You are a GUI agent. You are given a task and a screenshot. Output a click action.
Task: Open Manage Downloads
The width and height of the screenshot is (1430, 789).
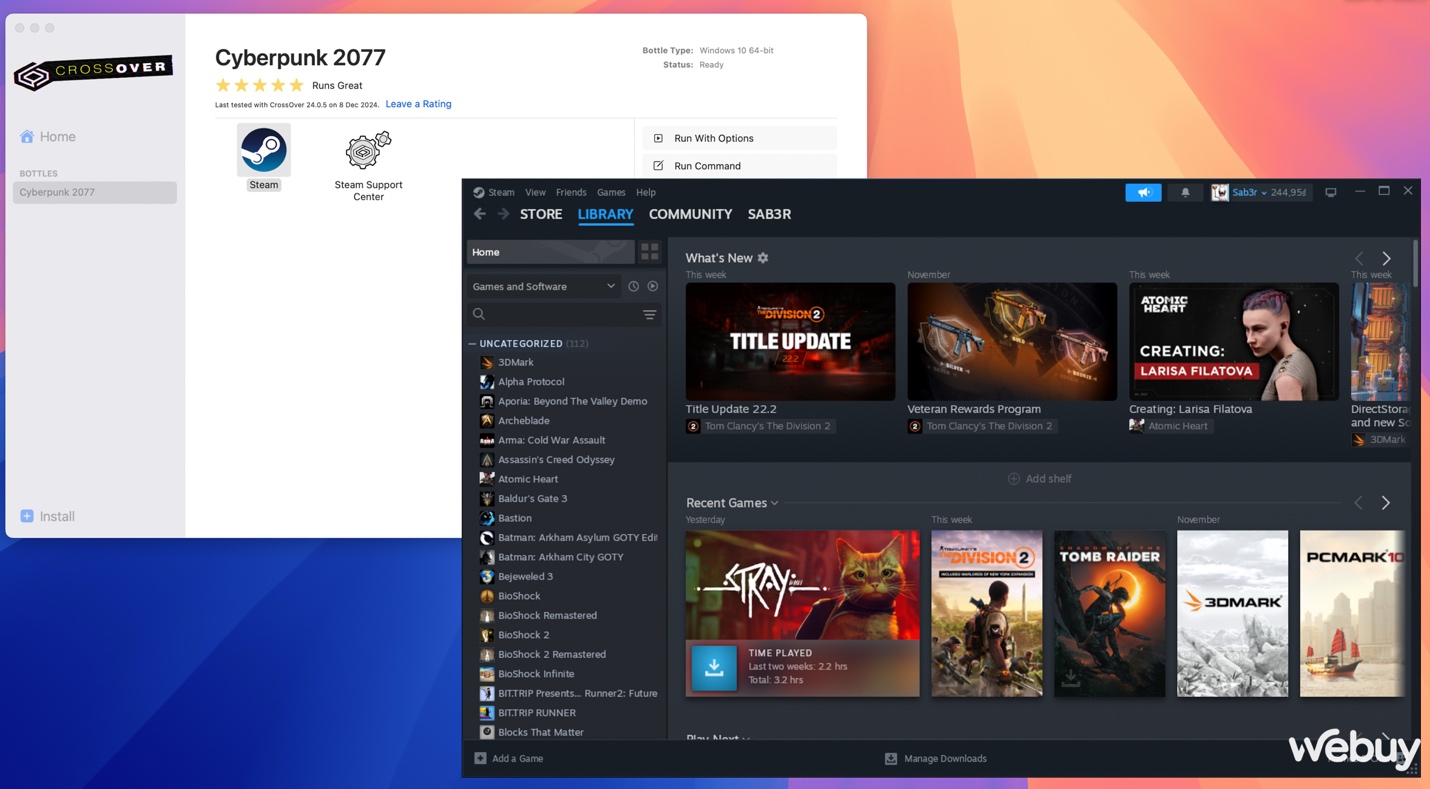[x=936, y=759]
